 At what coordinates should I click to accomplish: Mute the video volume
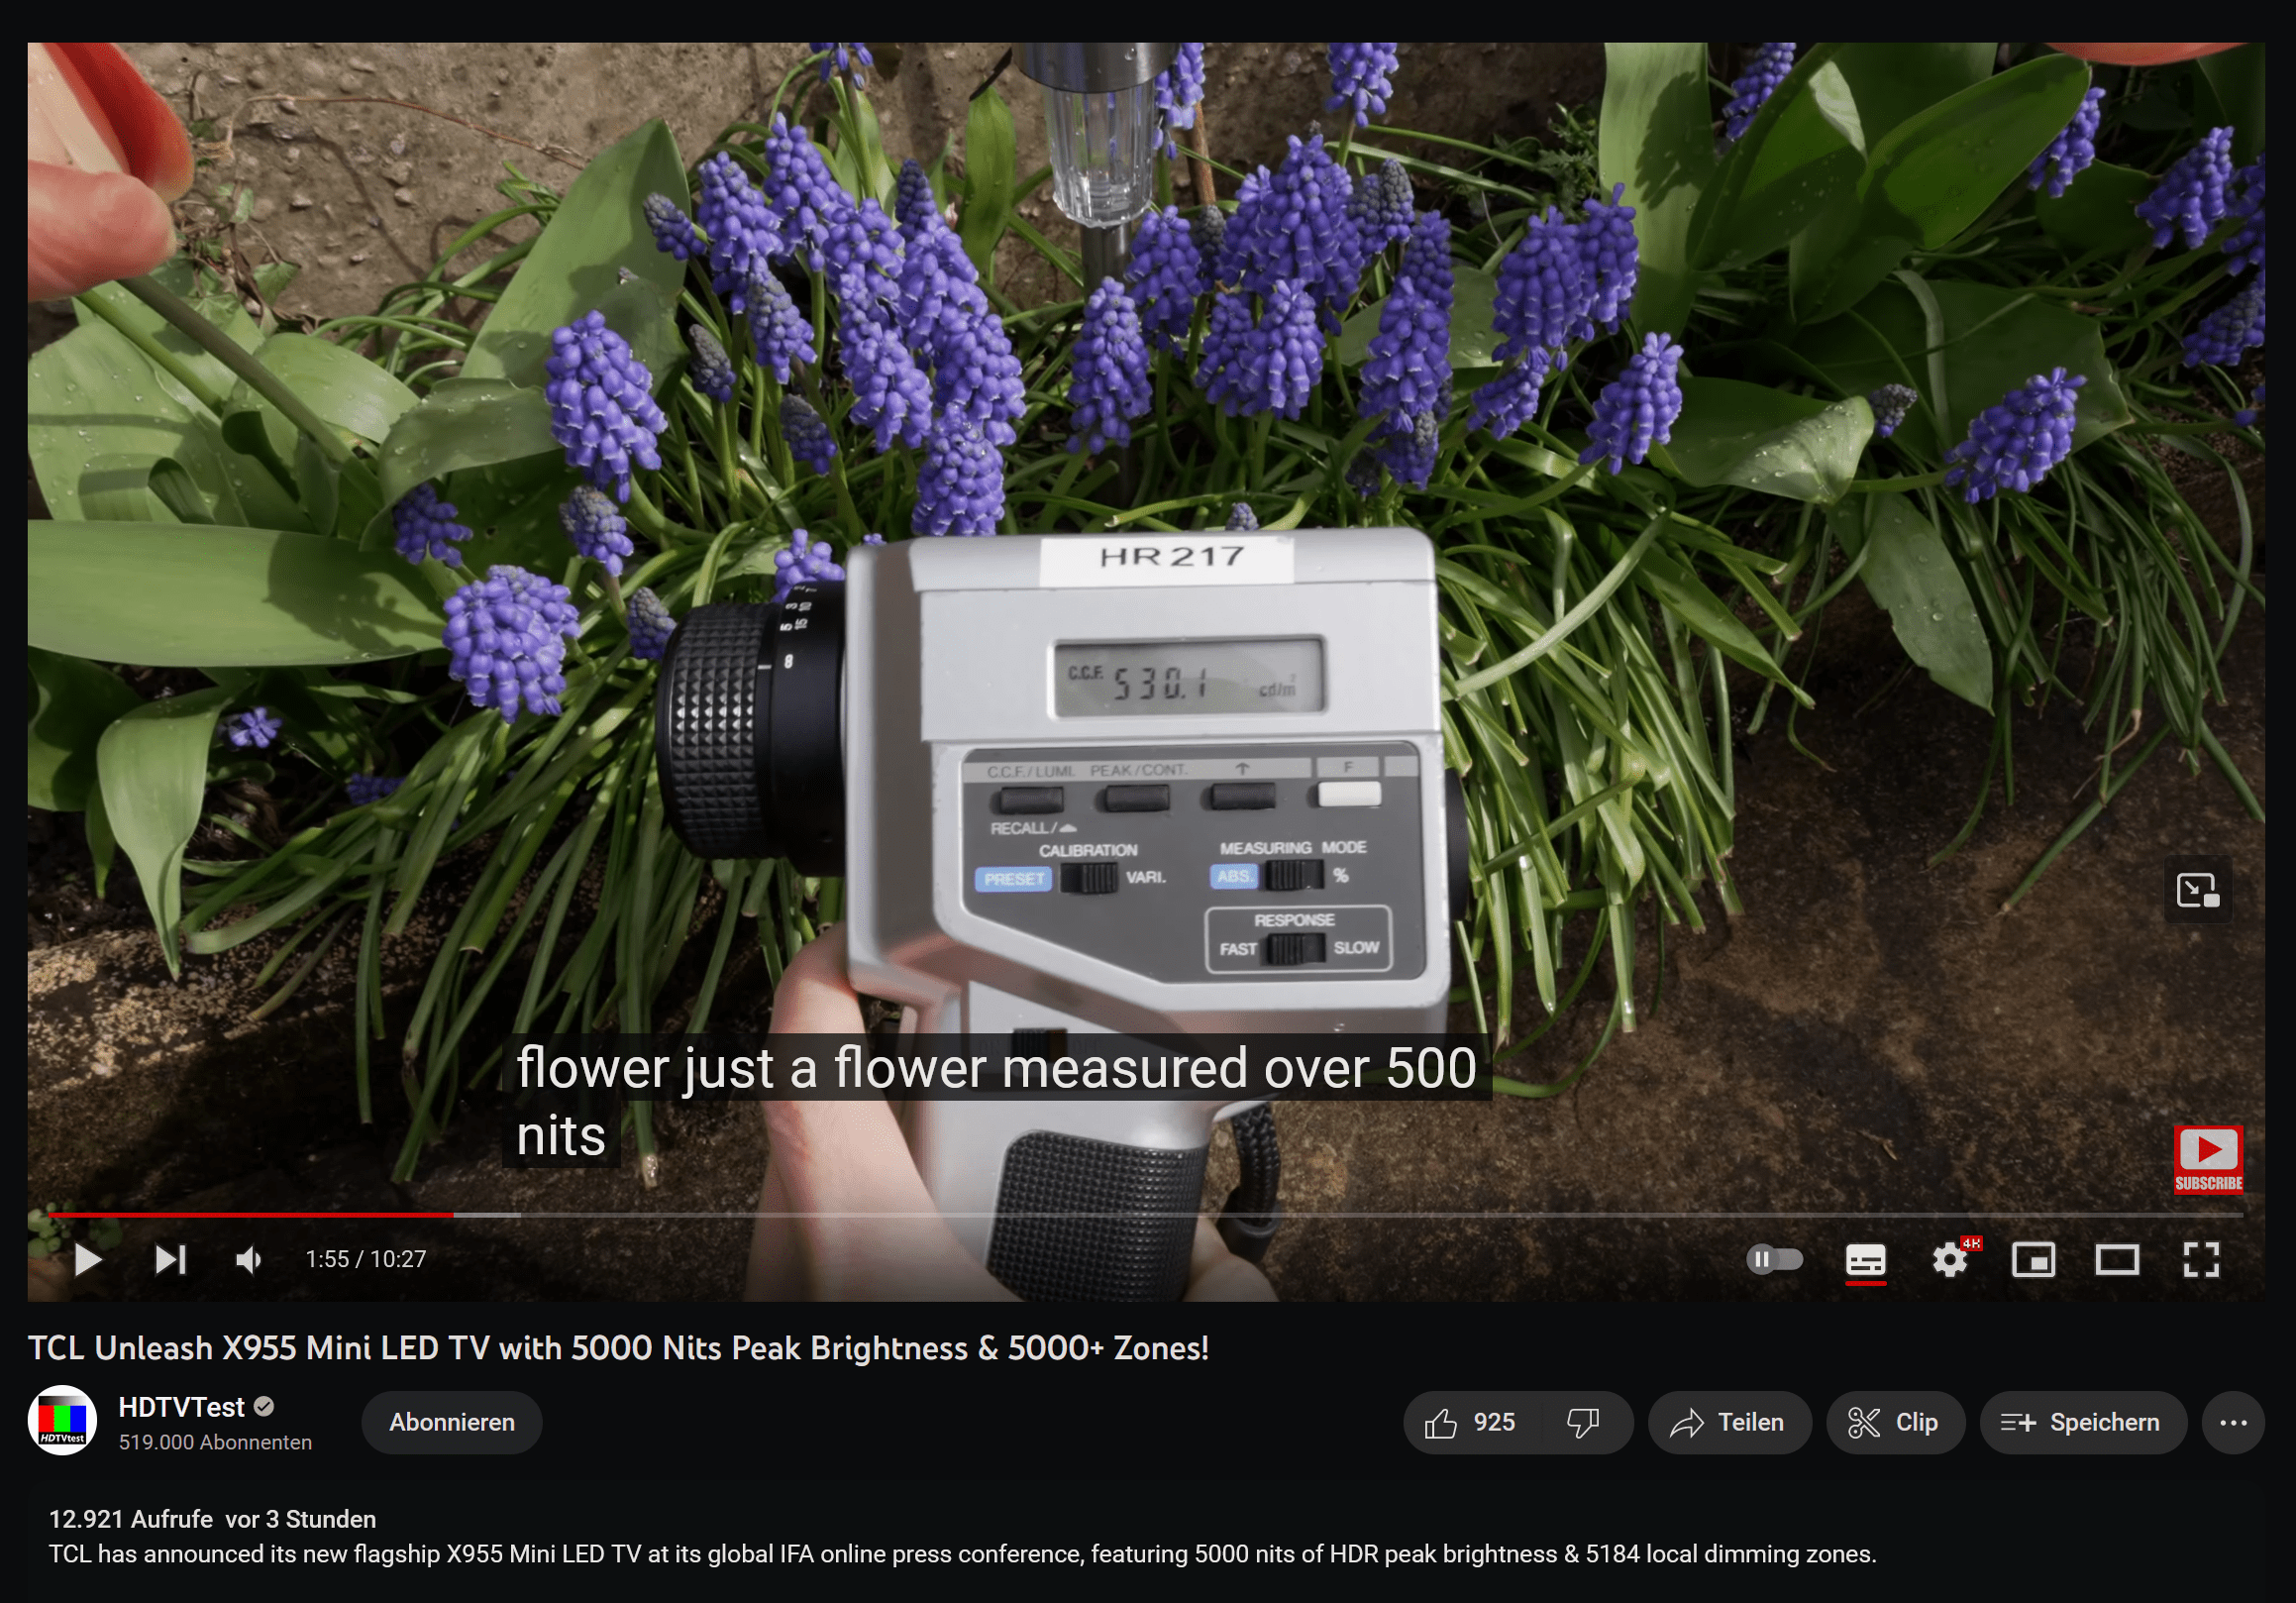click(x=249, y=1259)
